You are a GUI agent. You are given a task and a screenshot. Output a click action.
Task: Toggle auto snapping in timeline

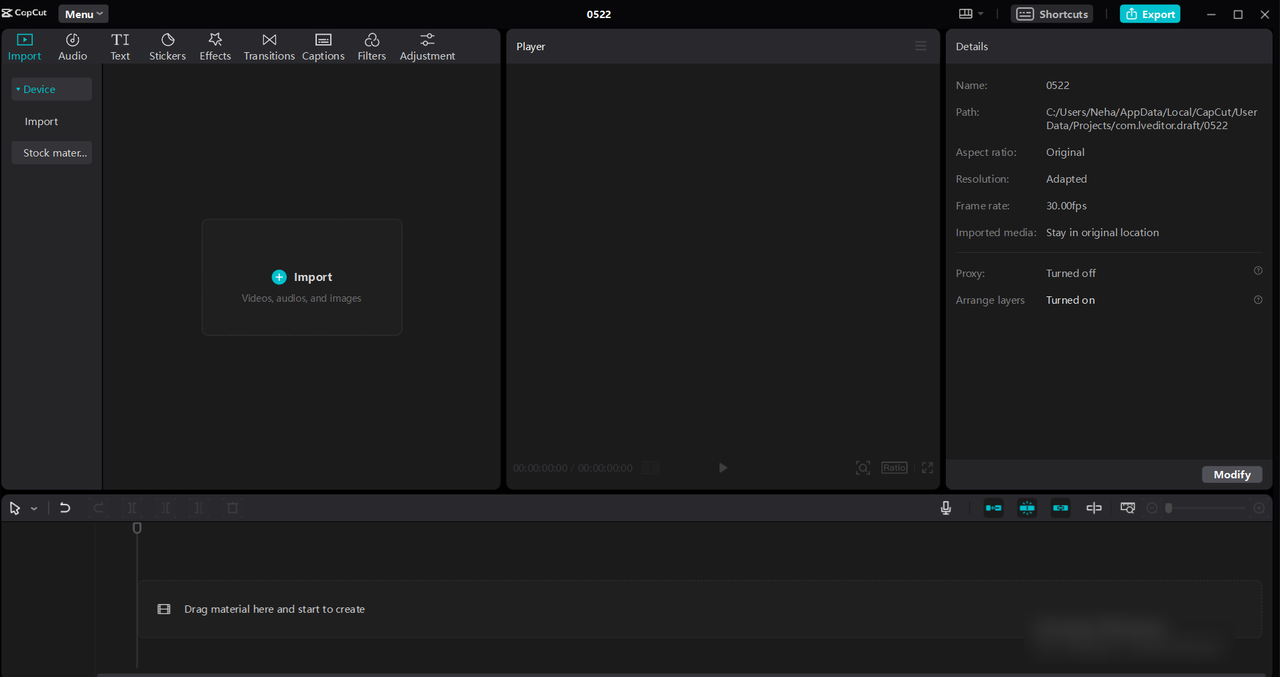(1027, 508)
